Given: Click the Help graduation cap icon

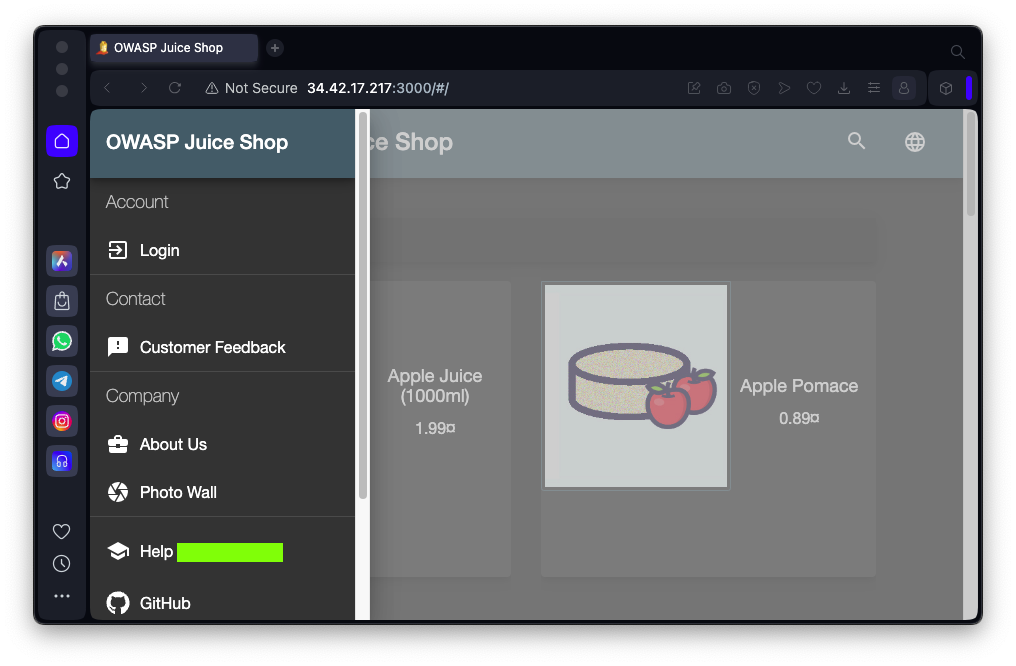Looking at the screenshot, I should click(118, 551).
